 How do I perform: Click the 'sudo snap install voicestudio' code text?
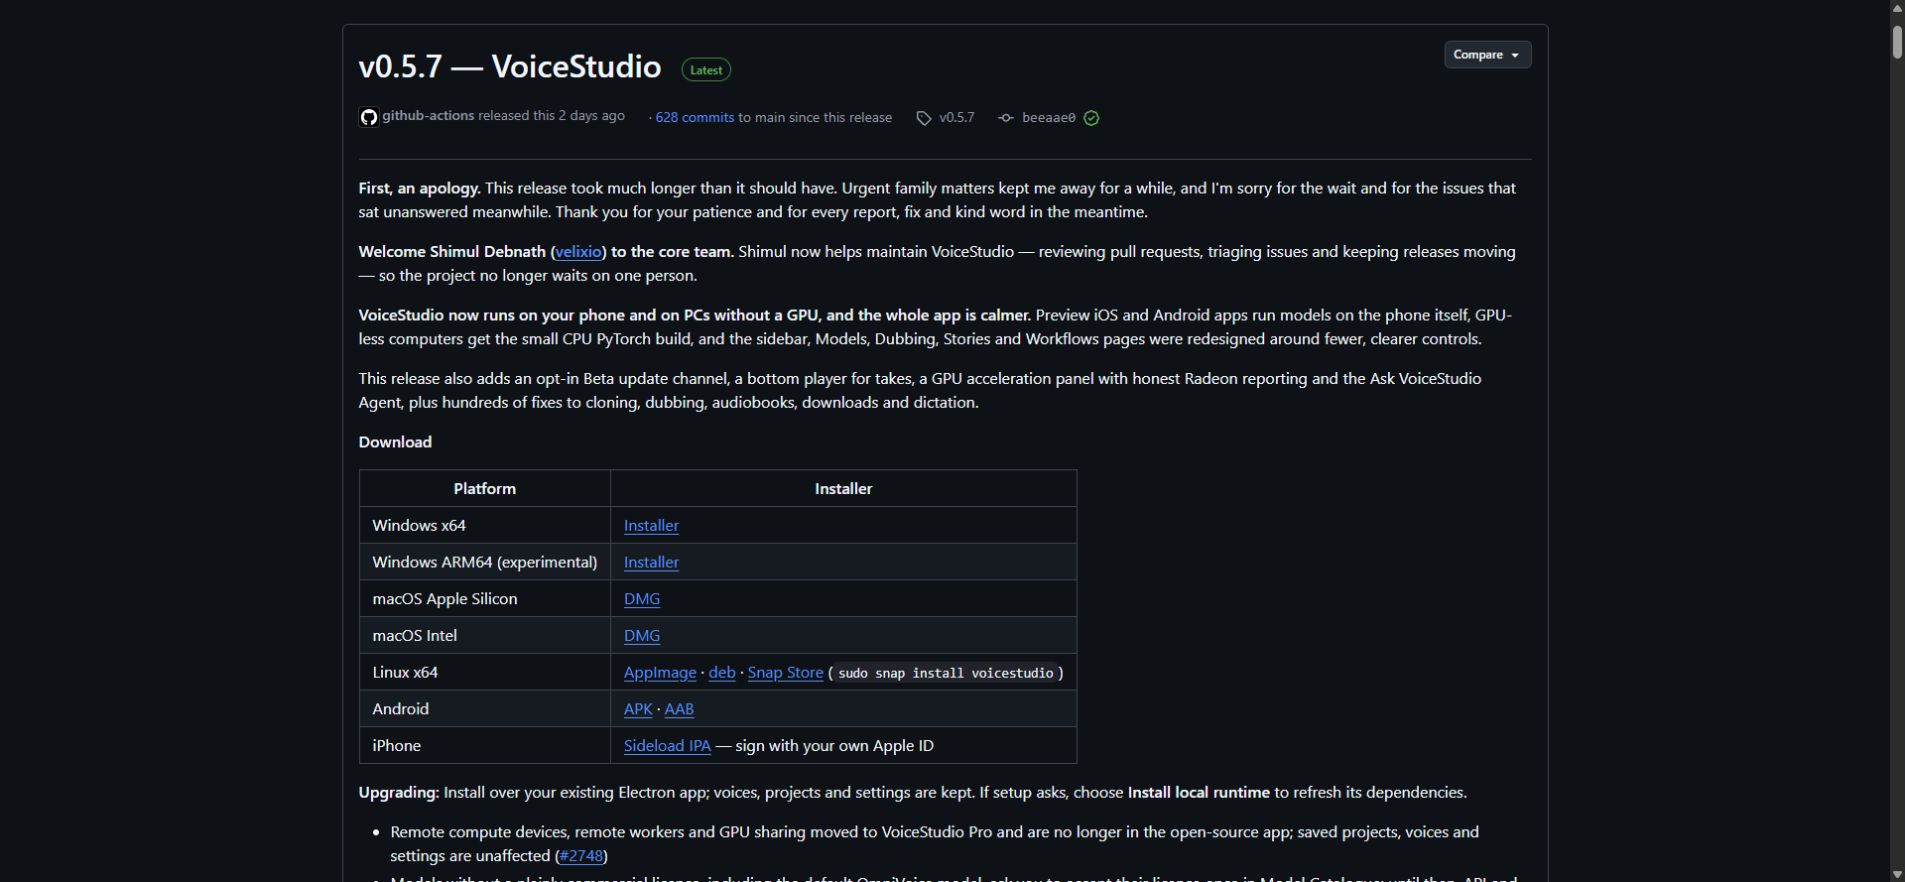click(x=946, y=673)
